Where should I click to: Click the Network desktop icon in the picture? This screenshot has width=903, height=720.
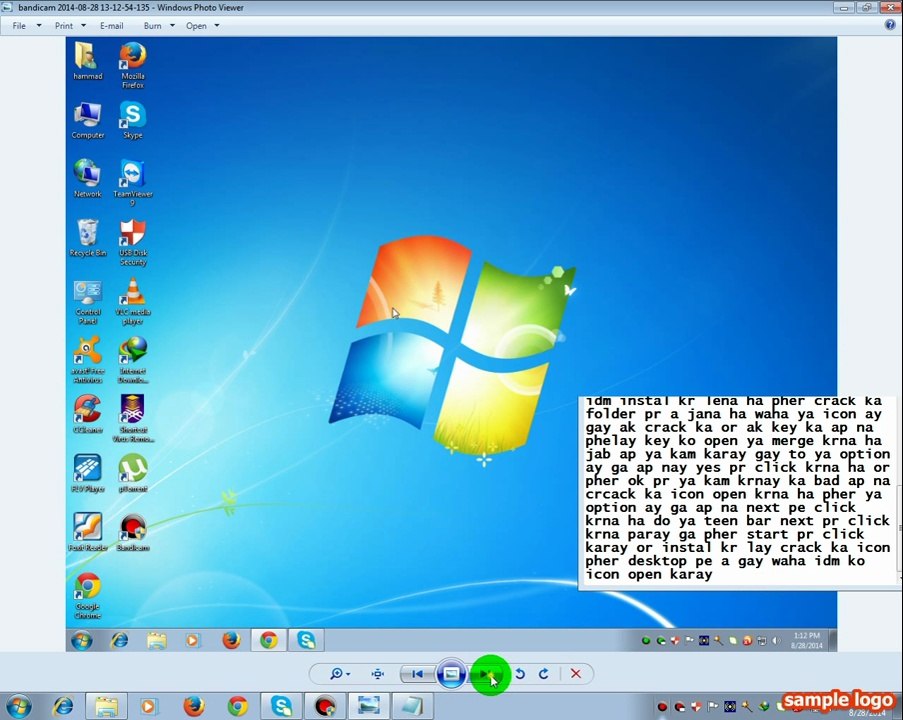point(88,180)
